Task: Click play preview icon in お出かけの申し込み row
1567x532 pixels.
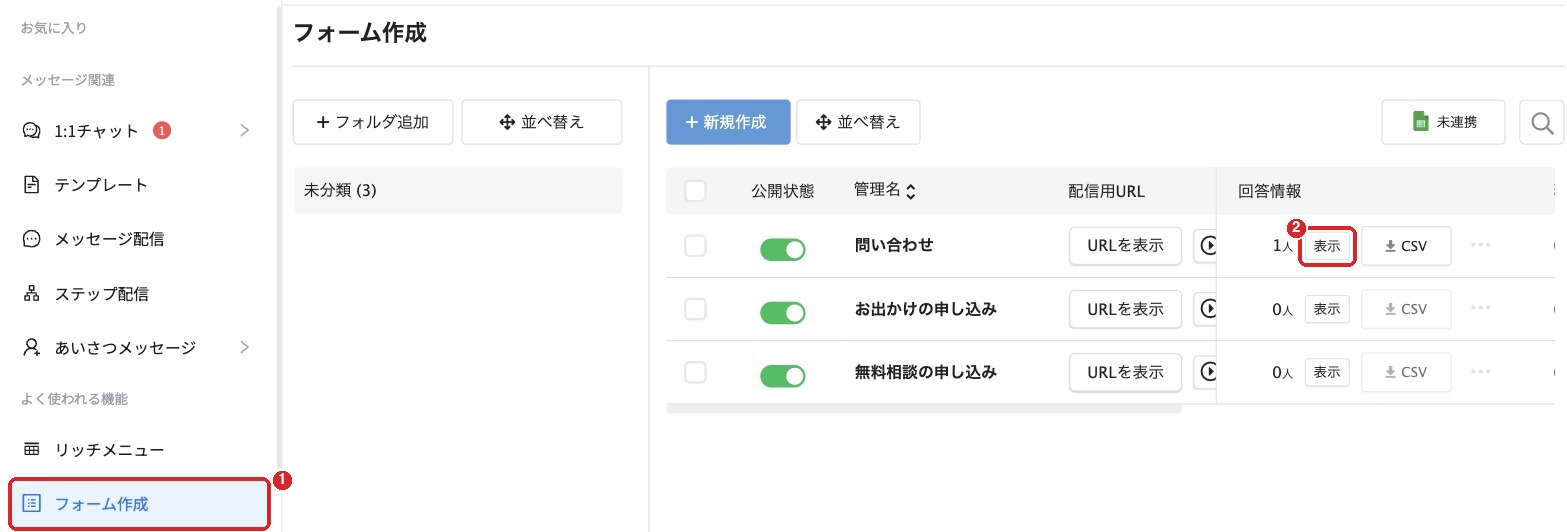Action: pyautogui.click(x=1206, y=310)
